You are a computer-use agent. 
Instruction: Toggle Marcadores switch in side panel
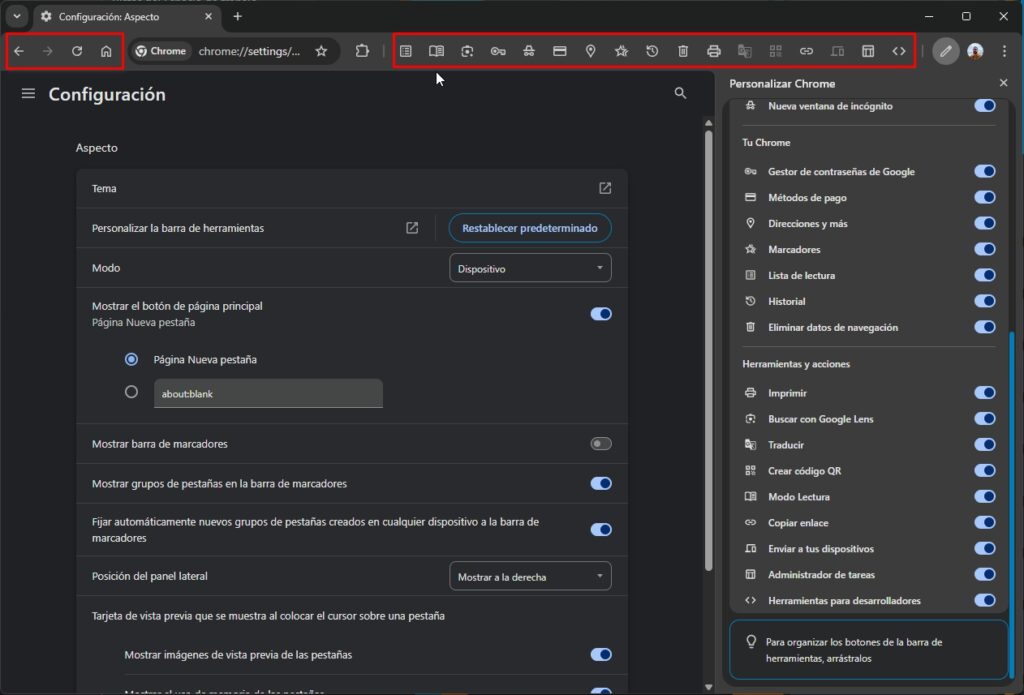[985, 249]
